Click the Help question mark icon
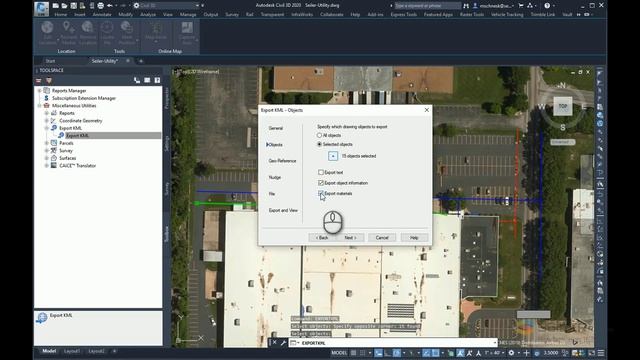Viewport: 640px width, 360px height. pos(547,6)
